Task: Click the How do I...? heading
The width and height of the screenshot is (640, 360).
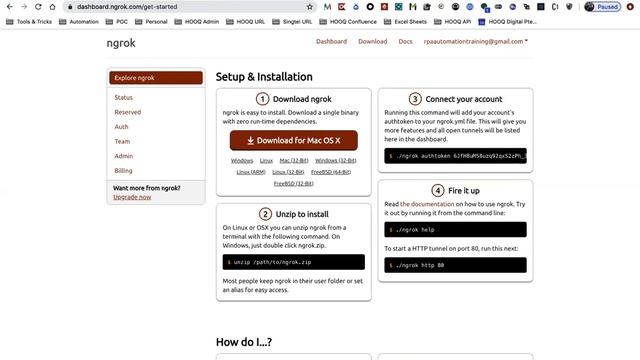Action: pyautogui.click(x=244, y=342)
